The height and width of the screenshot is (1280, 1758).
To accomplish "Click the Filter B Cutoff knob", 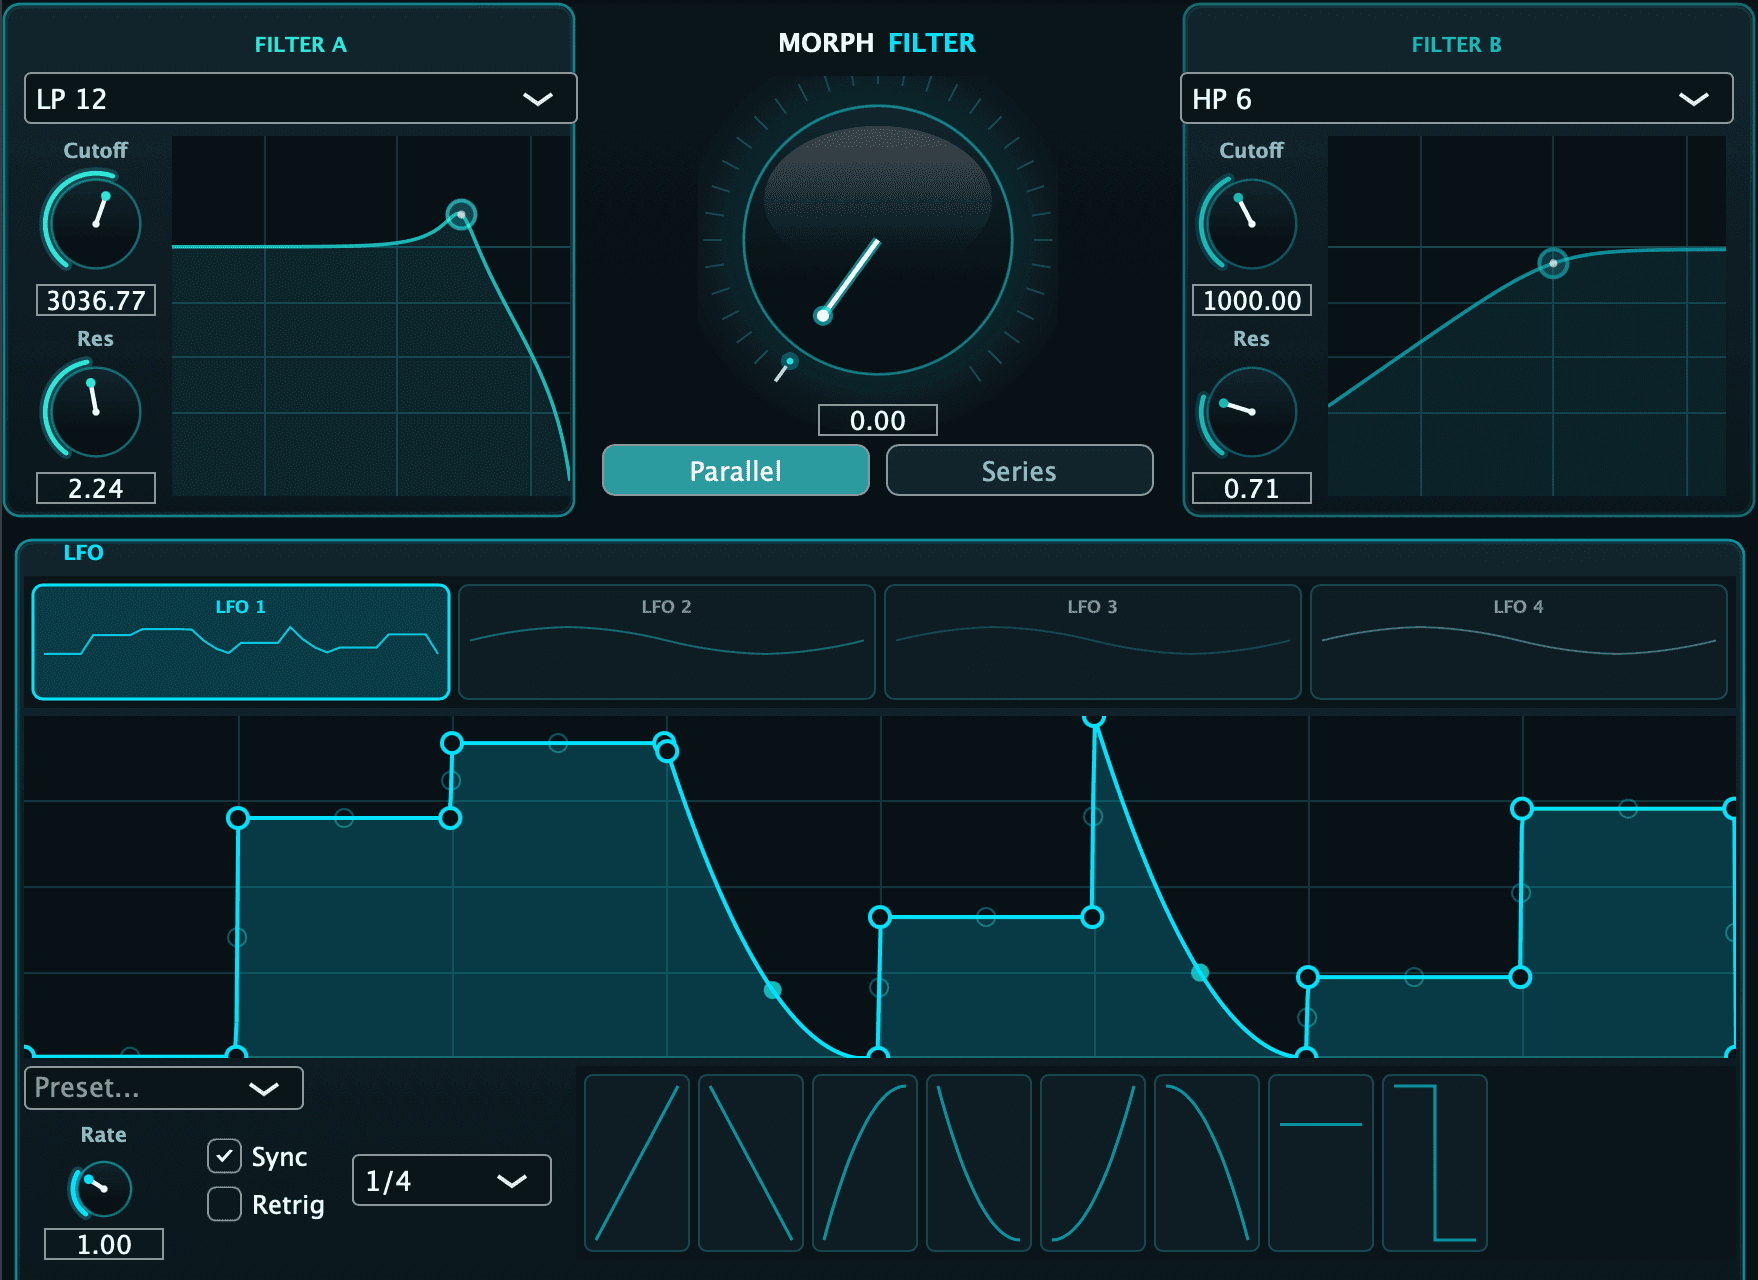I will click(x=1250, y=222).
